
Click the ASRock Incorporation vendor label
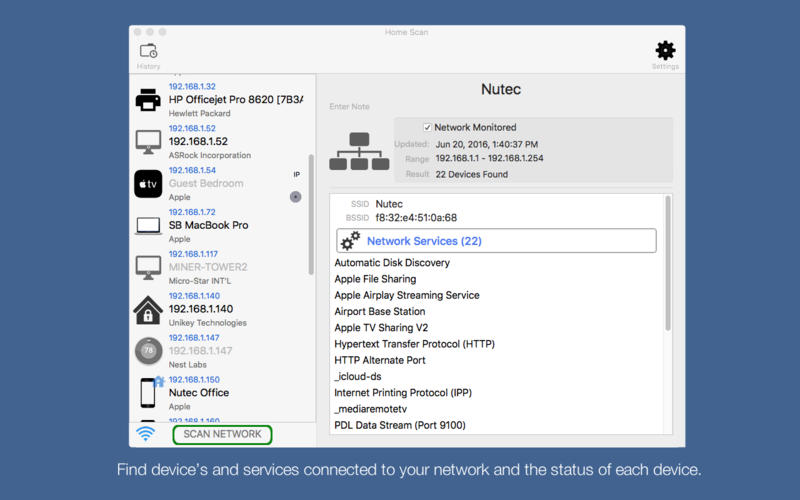[210, 155]
